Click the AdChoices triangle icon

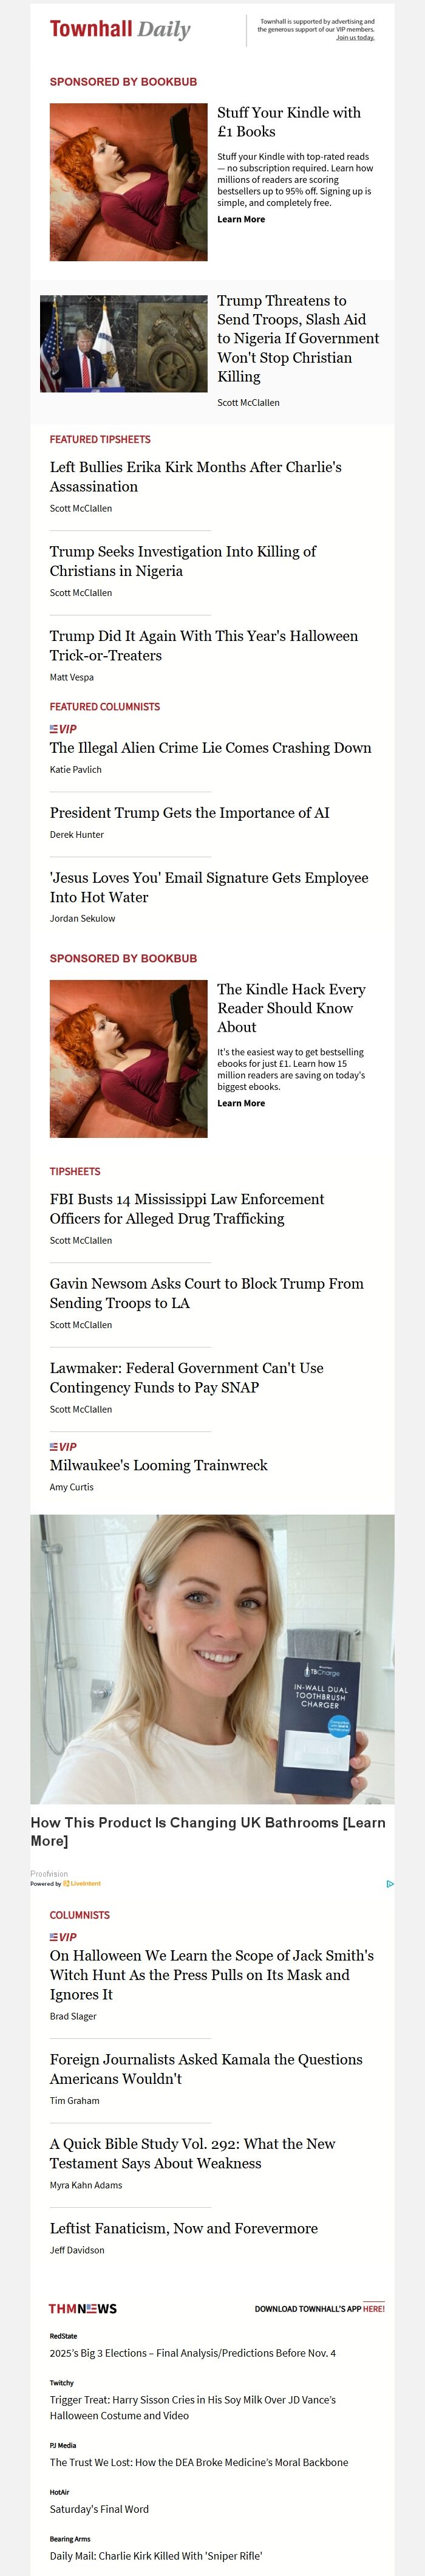(389, 1883)
